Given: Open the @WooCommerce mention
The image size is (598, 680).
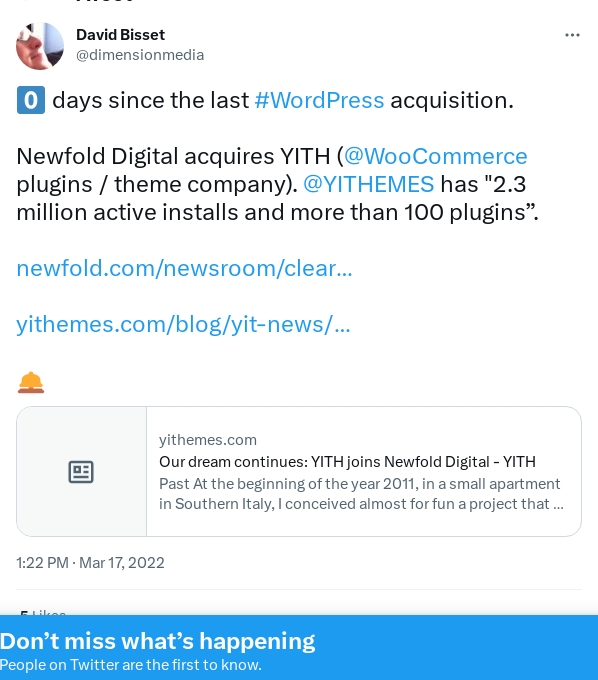Looking at the screenshot, I should coord(435,156).
